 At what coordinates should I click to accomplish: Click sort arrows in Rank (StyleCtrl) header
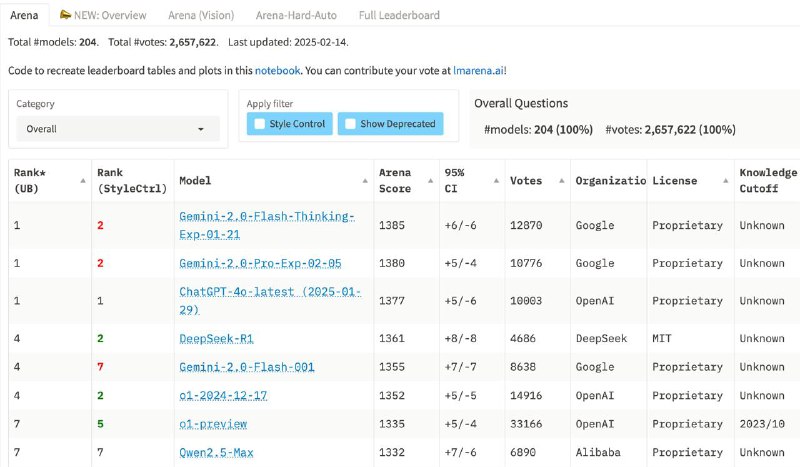coord(166,180)
